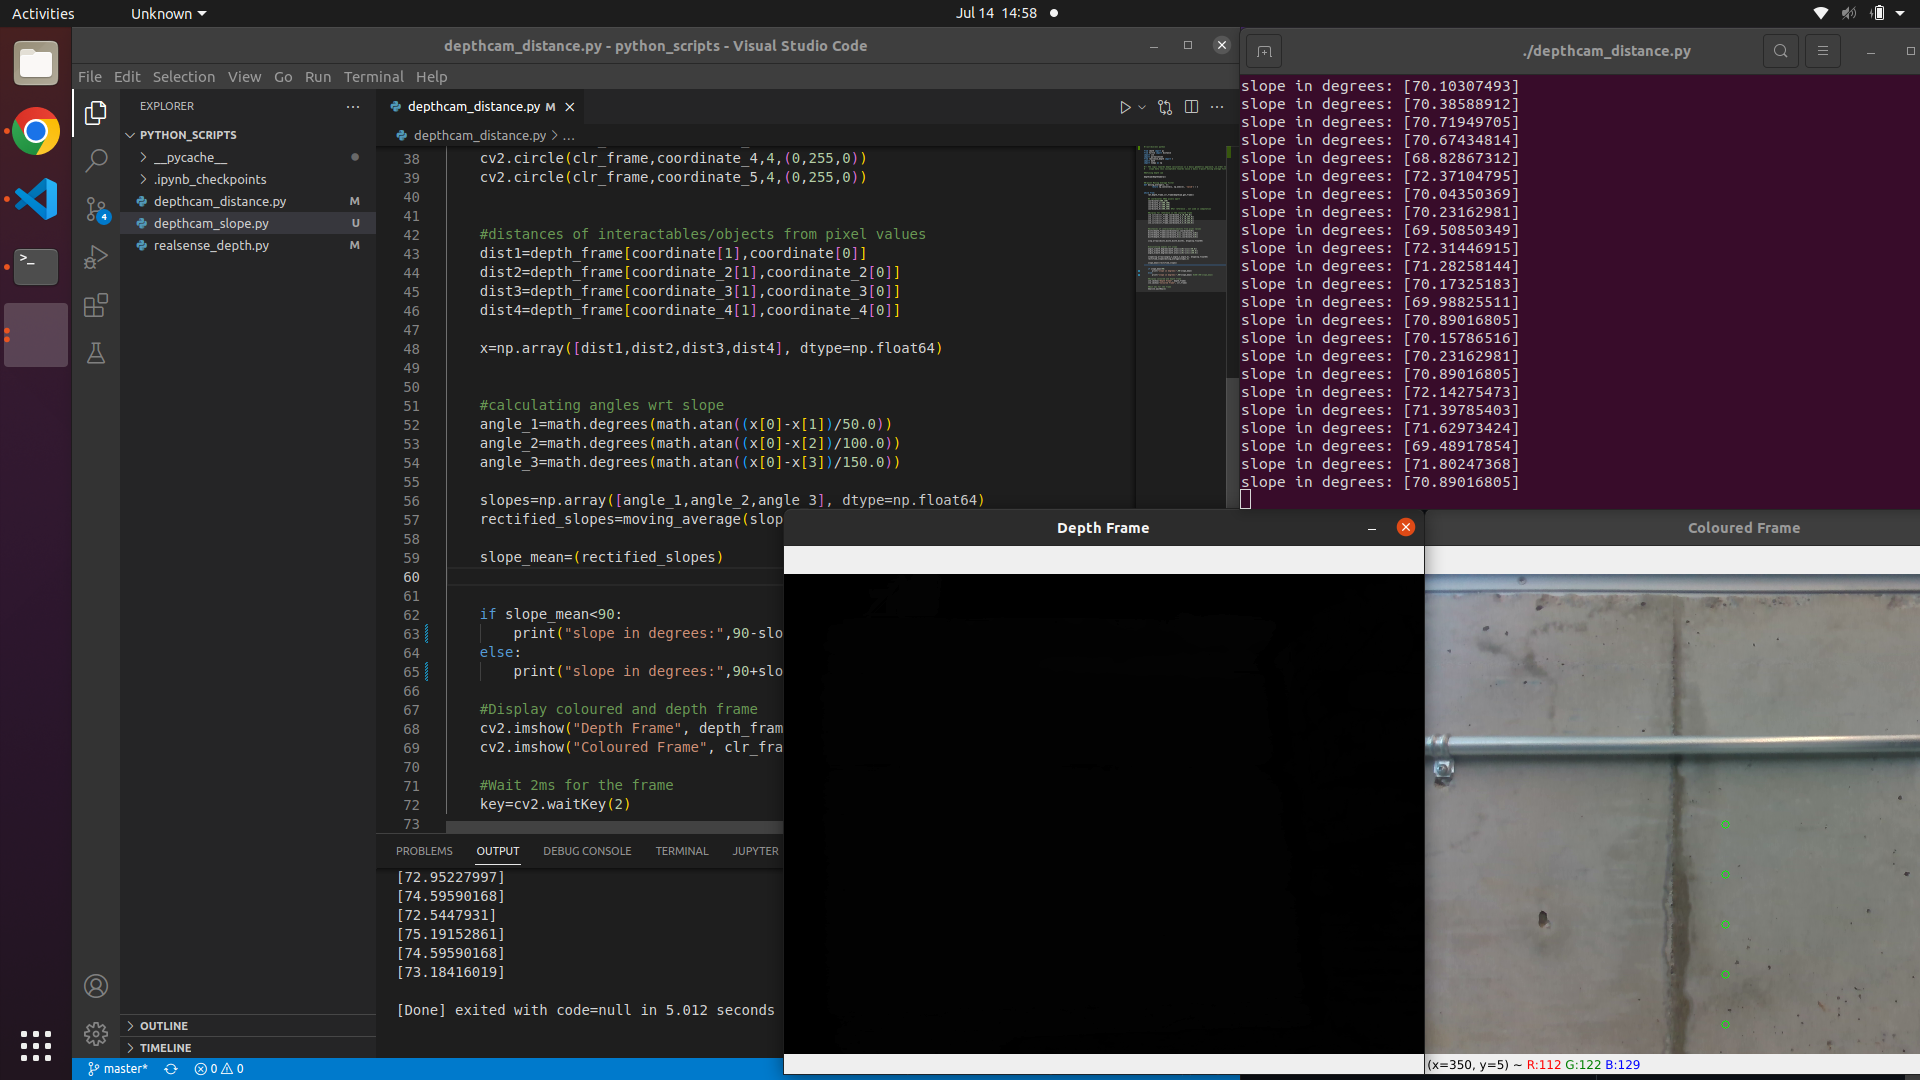Click the editor minimap to navigate

(x=1180, y=220)
